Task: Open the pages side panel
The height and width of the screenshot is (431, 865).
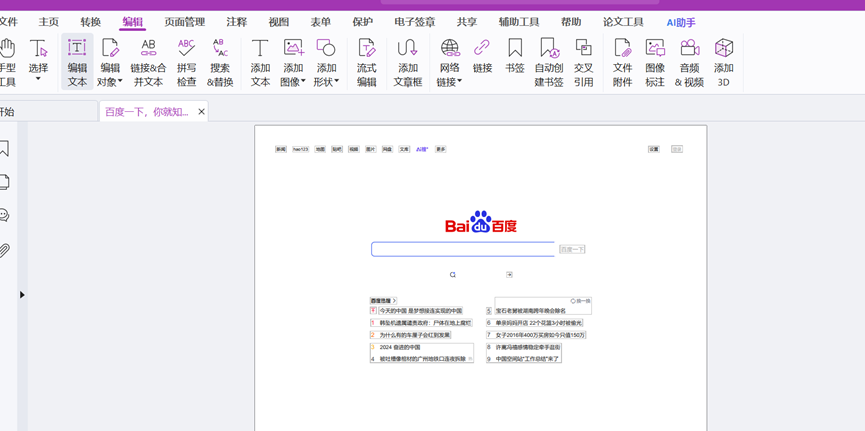Action: 4,182
